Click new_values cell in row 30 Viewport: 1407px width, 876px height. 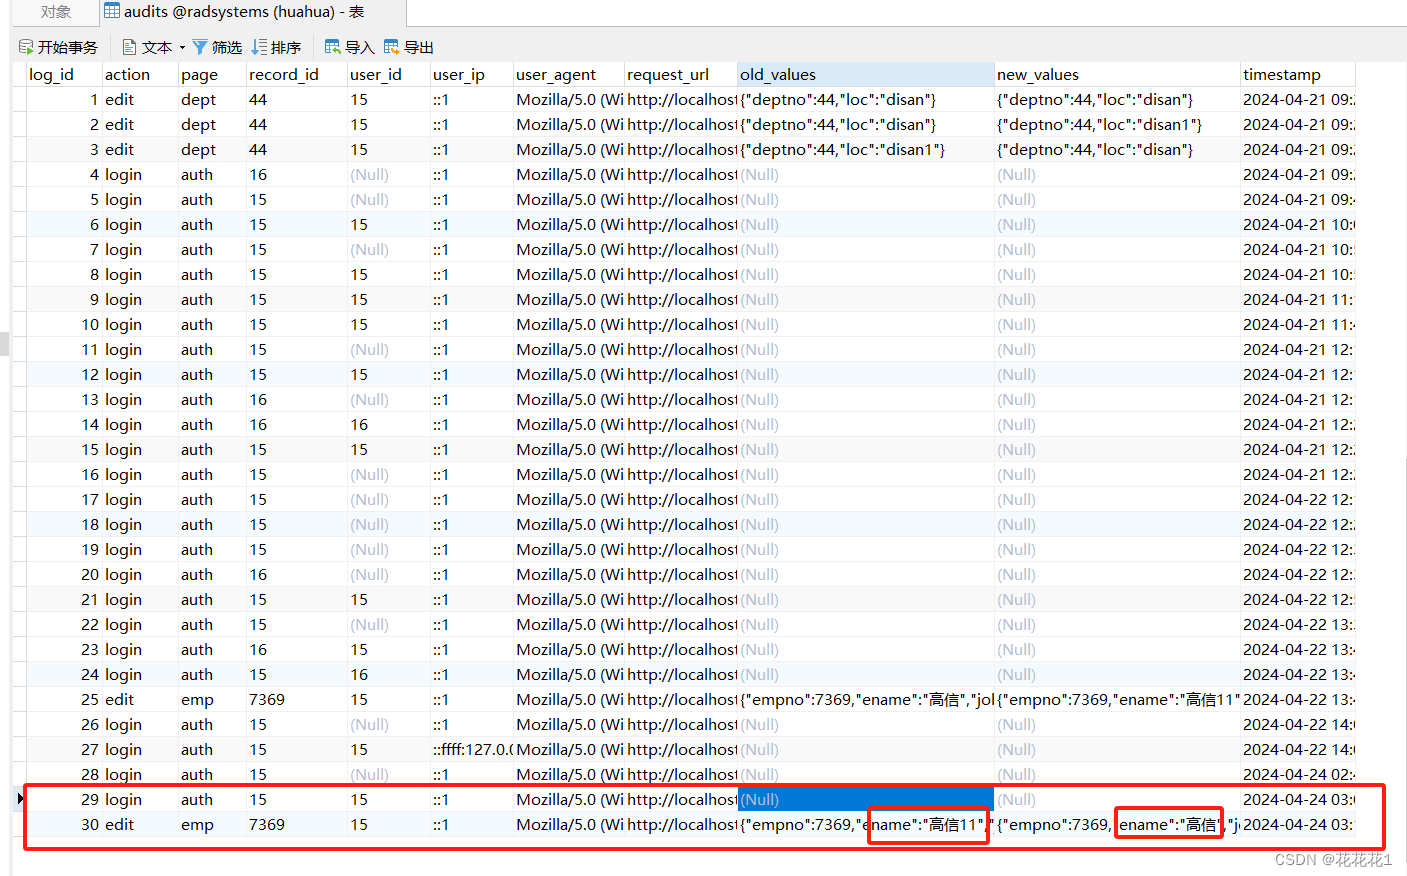1117,824
